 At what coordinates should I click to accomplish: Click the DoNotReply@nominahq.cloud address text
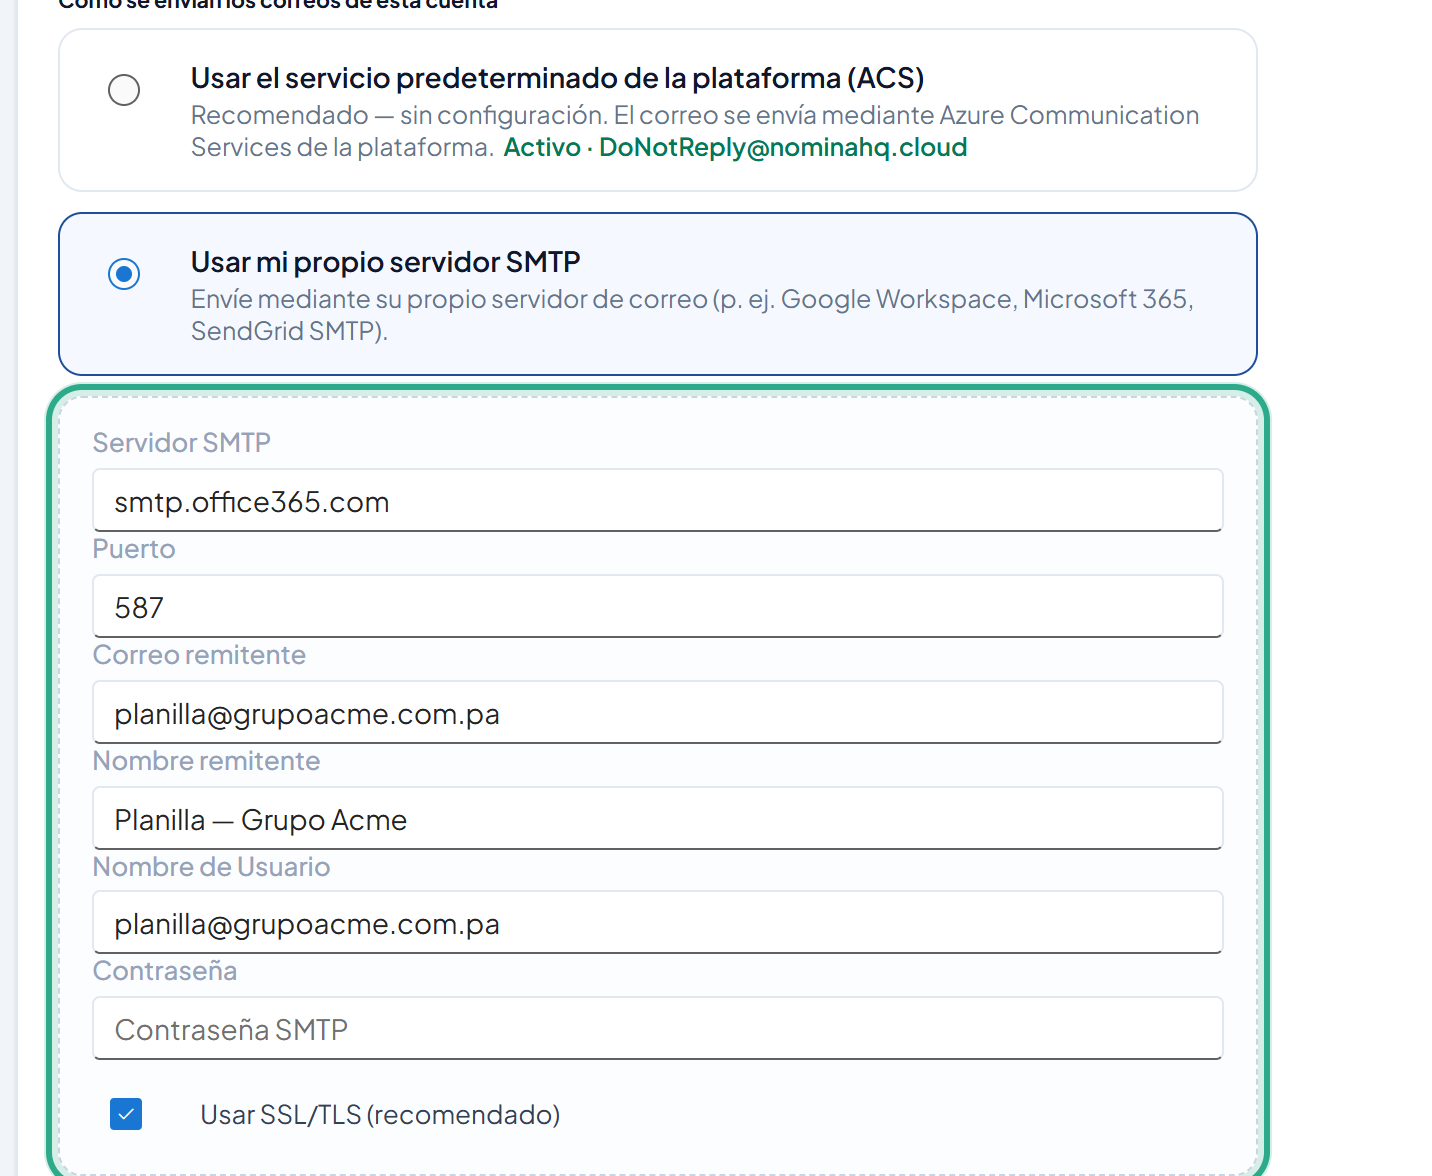[x=783, y=147]
